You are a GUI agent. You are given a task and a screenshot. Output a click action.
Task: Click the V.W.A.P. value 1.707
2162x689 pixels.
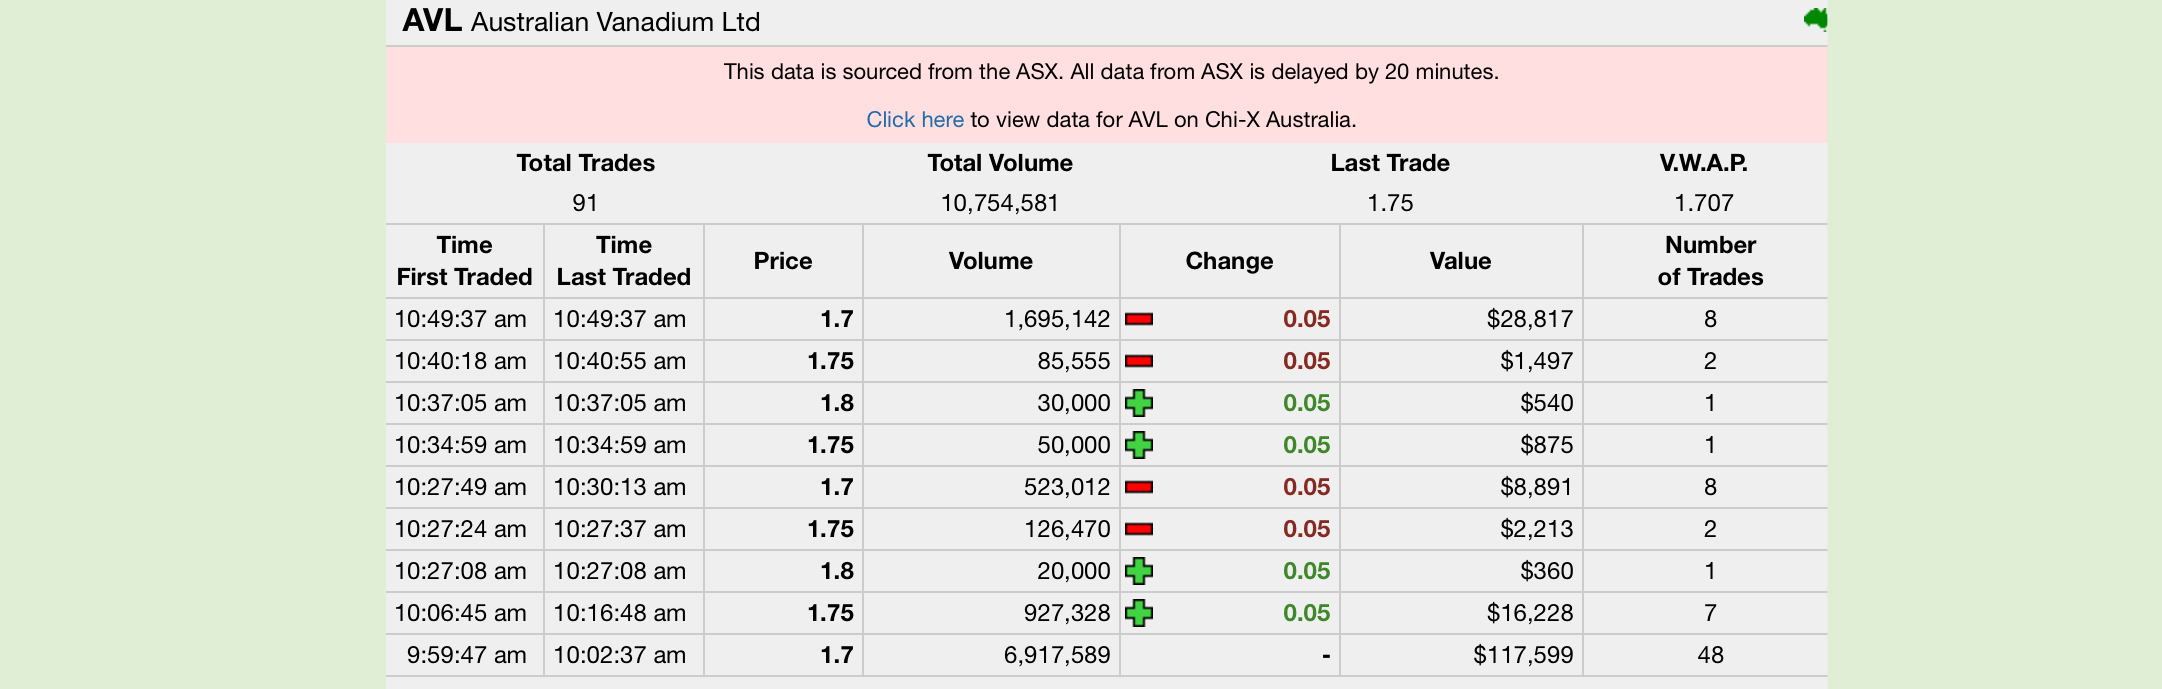point(1704,203)
